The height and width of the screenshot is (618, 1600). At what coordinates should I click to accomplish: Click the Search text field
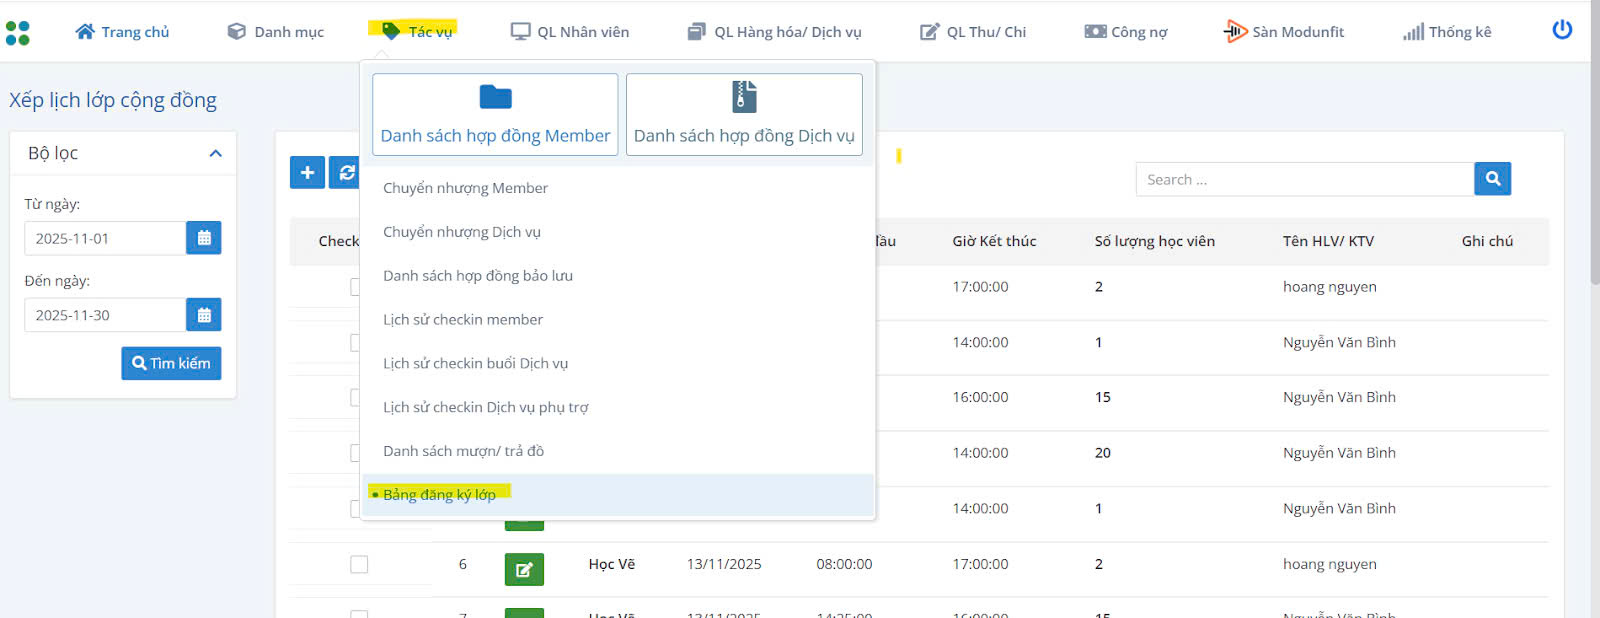click(1304, 180)
